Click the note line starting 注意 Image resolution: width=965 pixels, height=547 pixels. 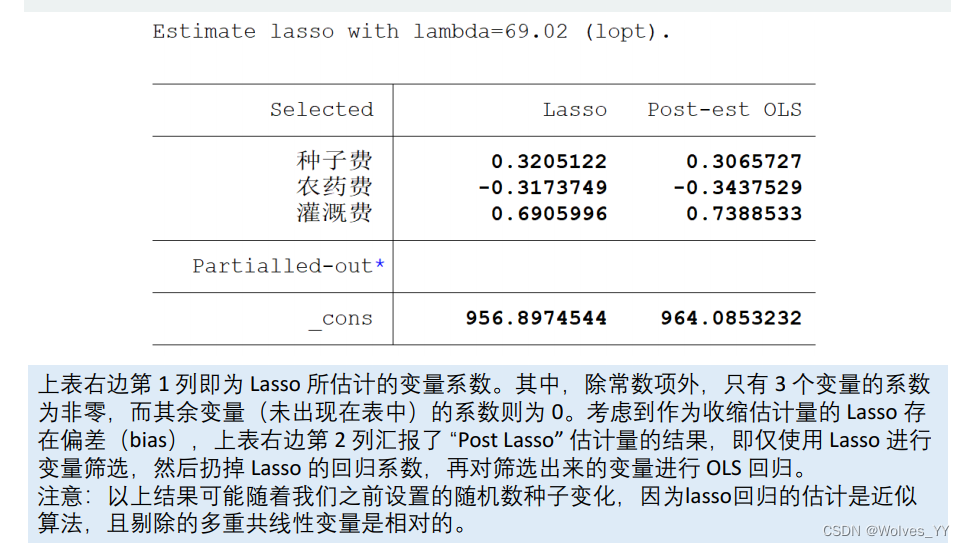pos(477,496)
